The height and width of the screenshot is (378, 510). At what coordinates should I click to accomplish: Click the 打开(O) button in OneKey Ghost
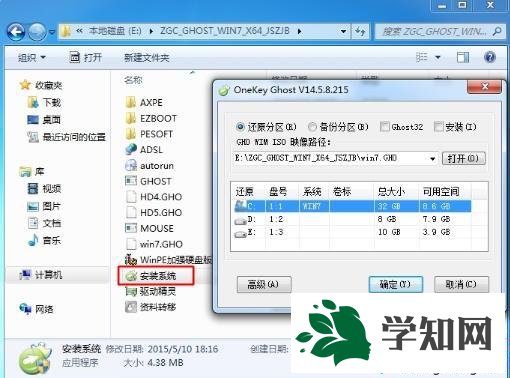[464, 158]
